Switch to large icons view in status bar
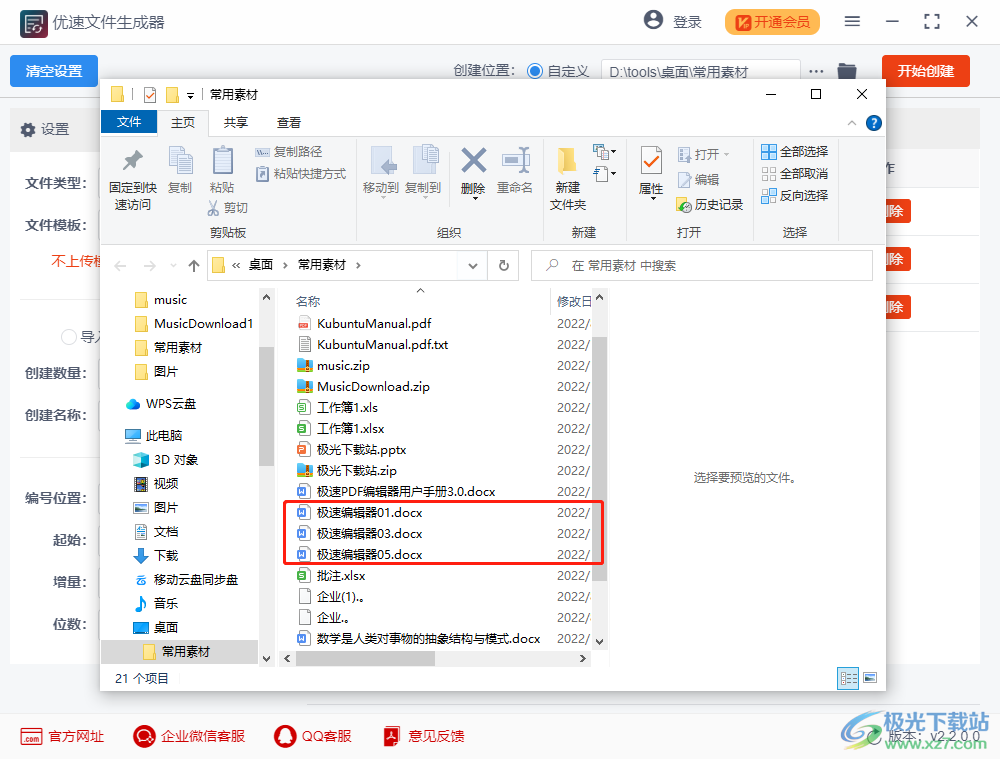The width and height of the screenshot is (1000, 760). (x=870, y=678)
